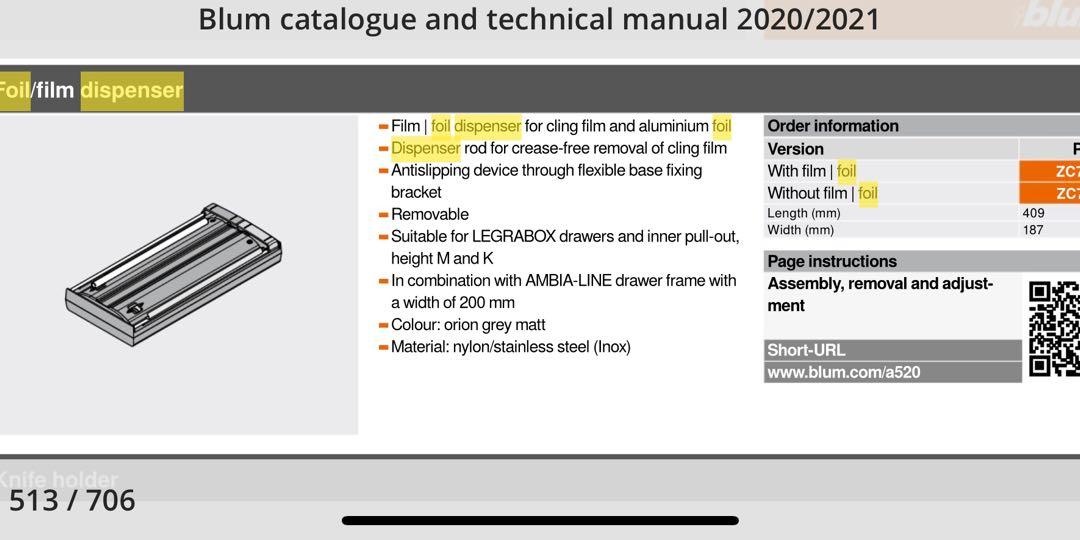Tap the Short-URL label
1080x540 pixels.
(x=806, y=350)
